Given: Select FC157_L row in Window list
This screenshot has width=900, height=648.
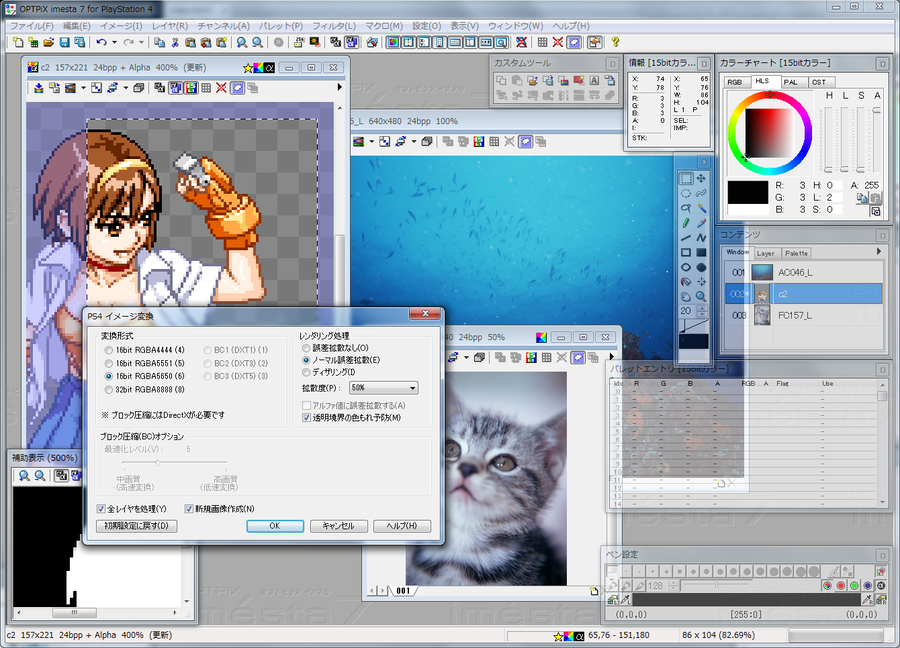Looking at the screenshot, I should (x=804, y=315).
